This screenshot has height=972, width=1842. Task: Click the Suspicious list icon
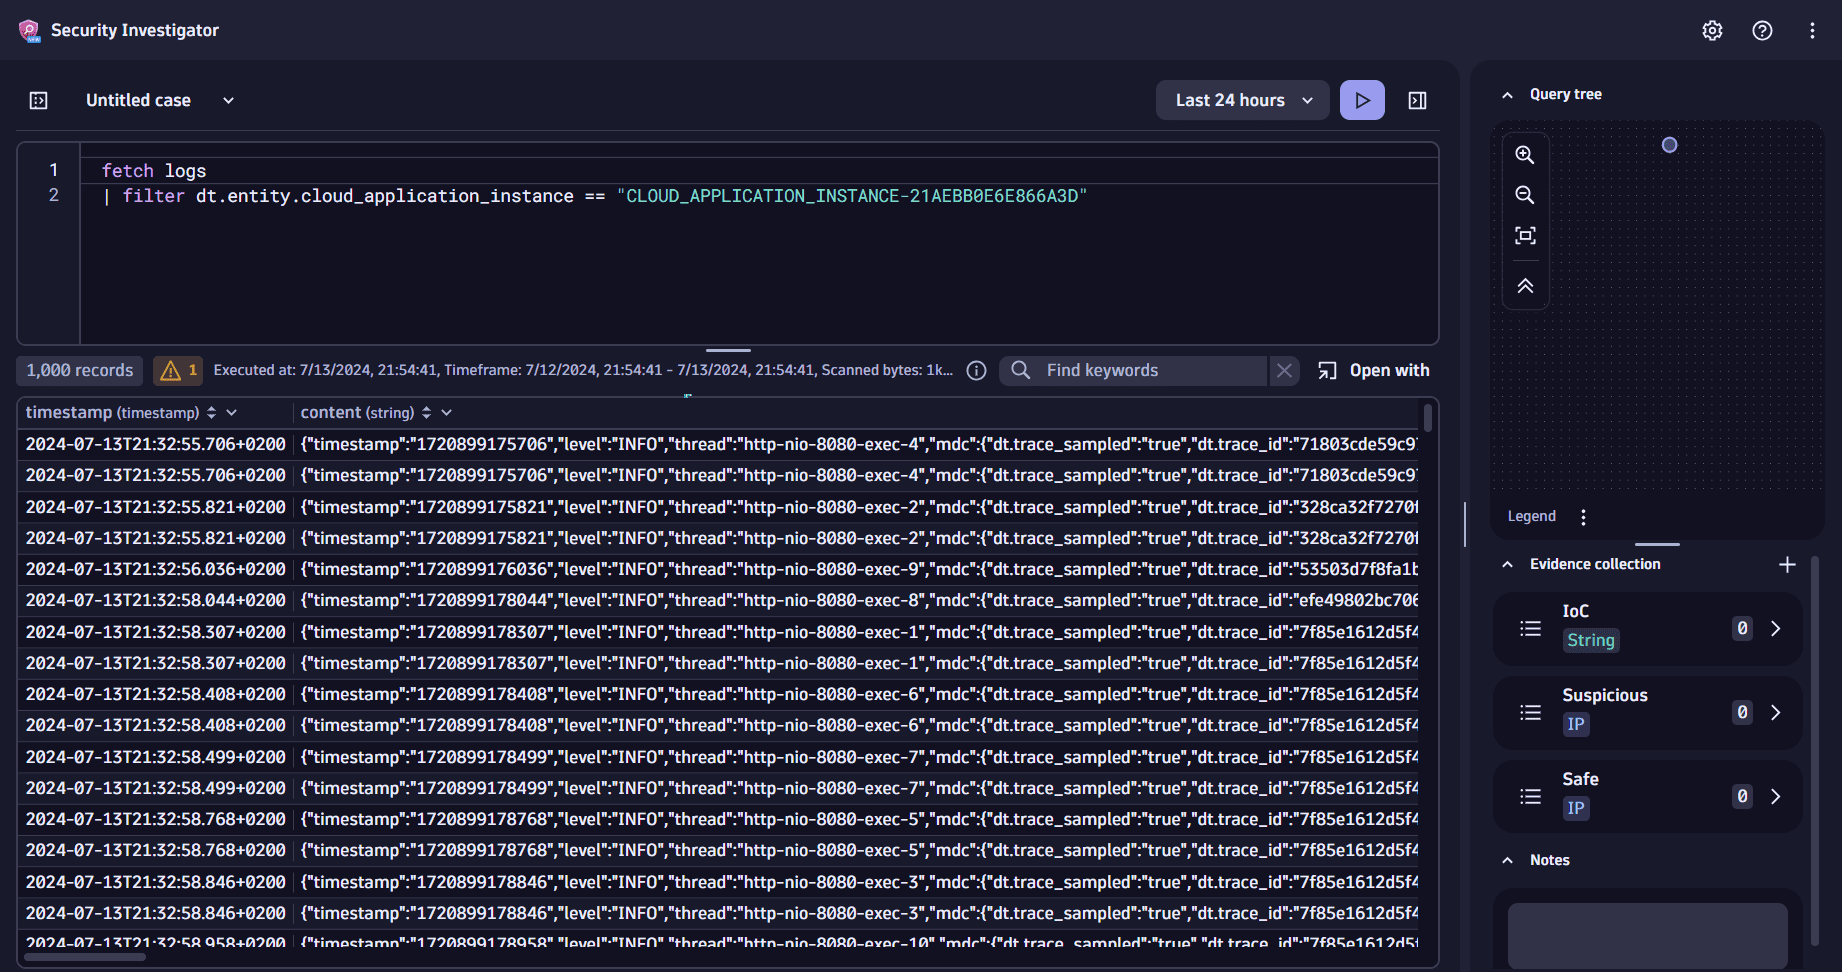coord(1530,713)
